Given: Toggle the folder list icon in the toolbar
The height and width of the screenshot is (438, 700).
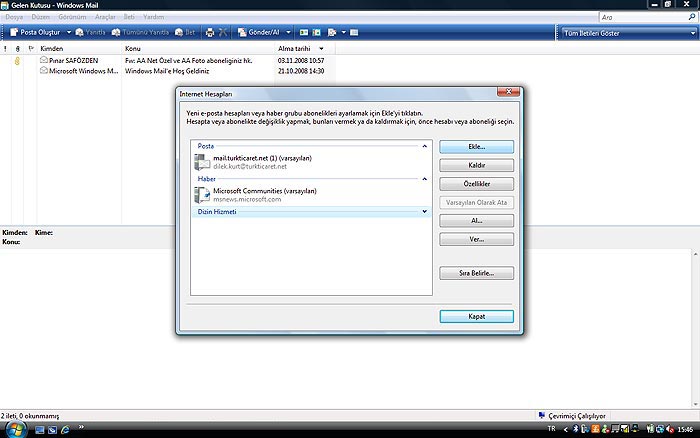Looking at the screenshot, I should coord(354,32).
